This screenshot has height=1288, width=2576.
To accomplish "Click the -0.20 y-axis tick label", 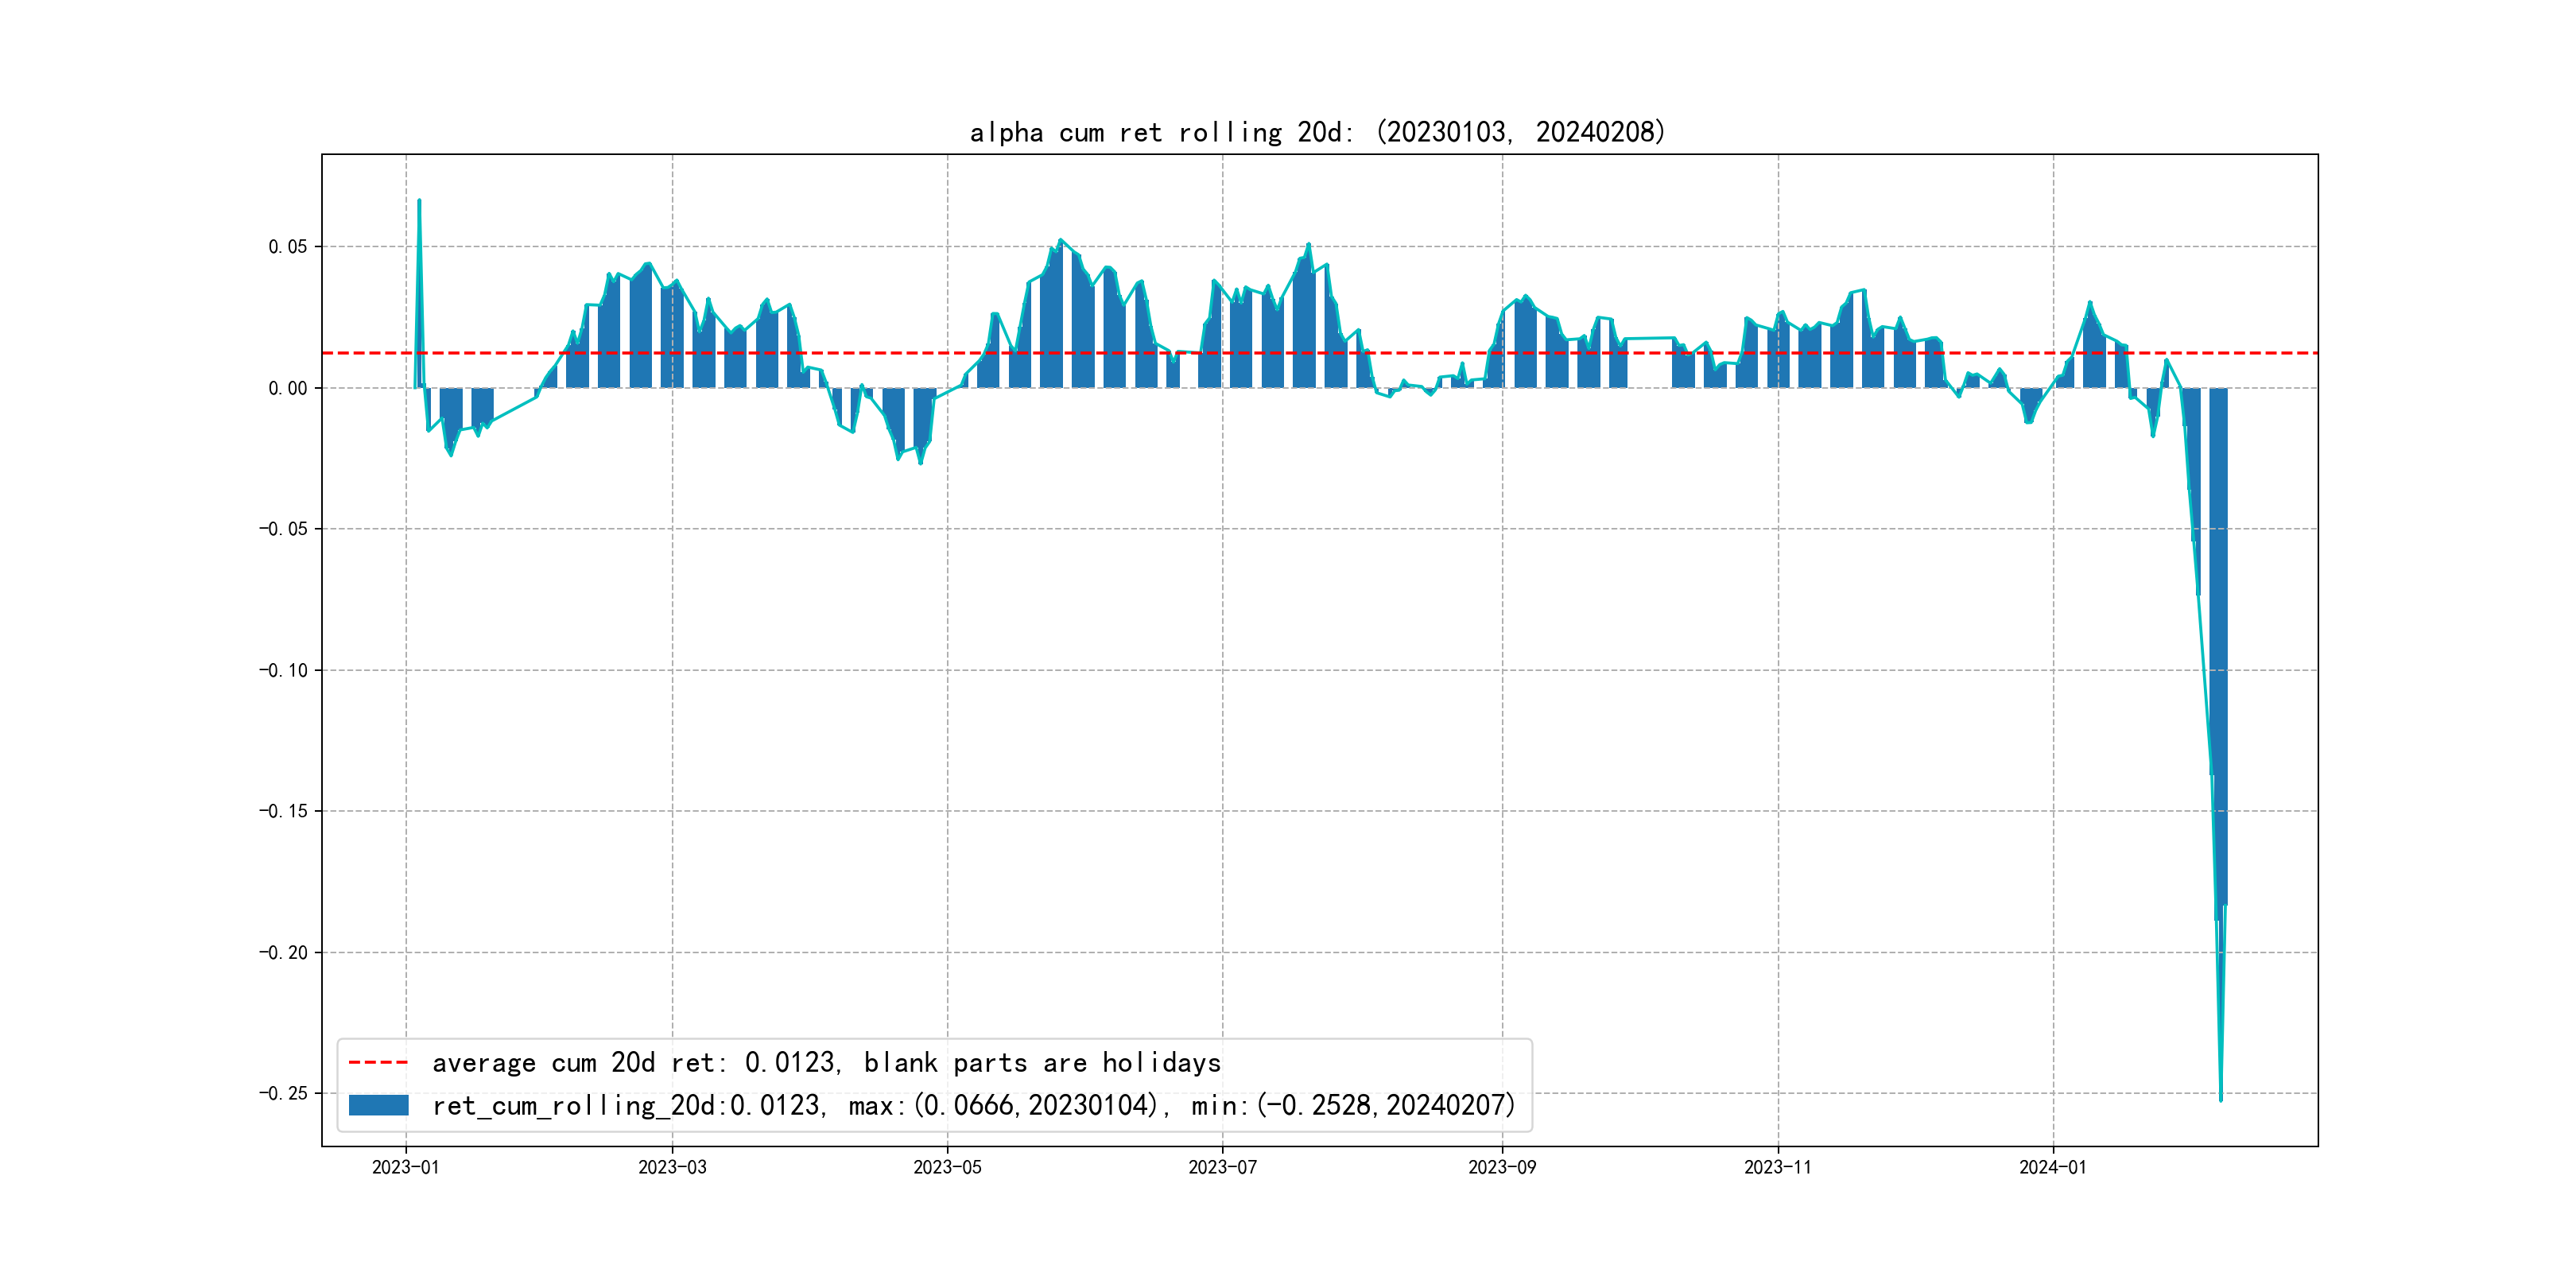I will click(283, 952).
